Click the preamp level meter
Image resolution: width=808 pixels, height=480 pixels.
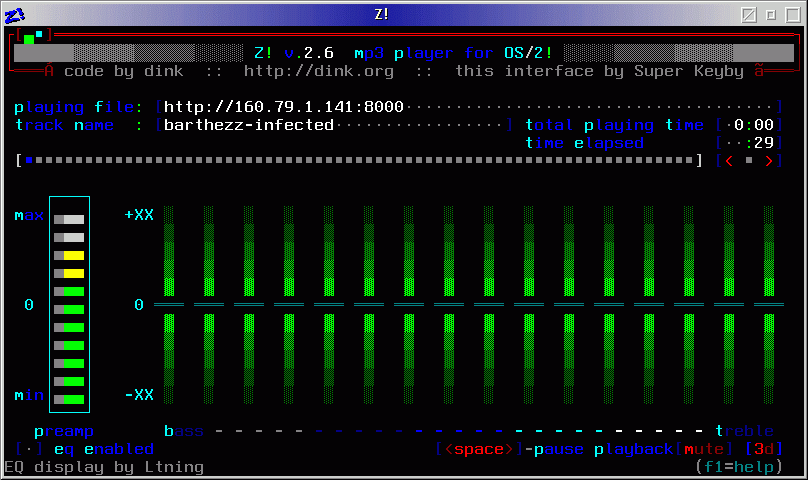click(x=70, y=304)
